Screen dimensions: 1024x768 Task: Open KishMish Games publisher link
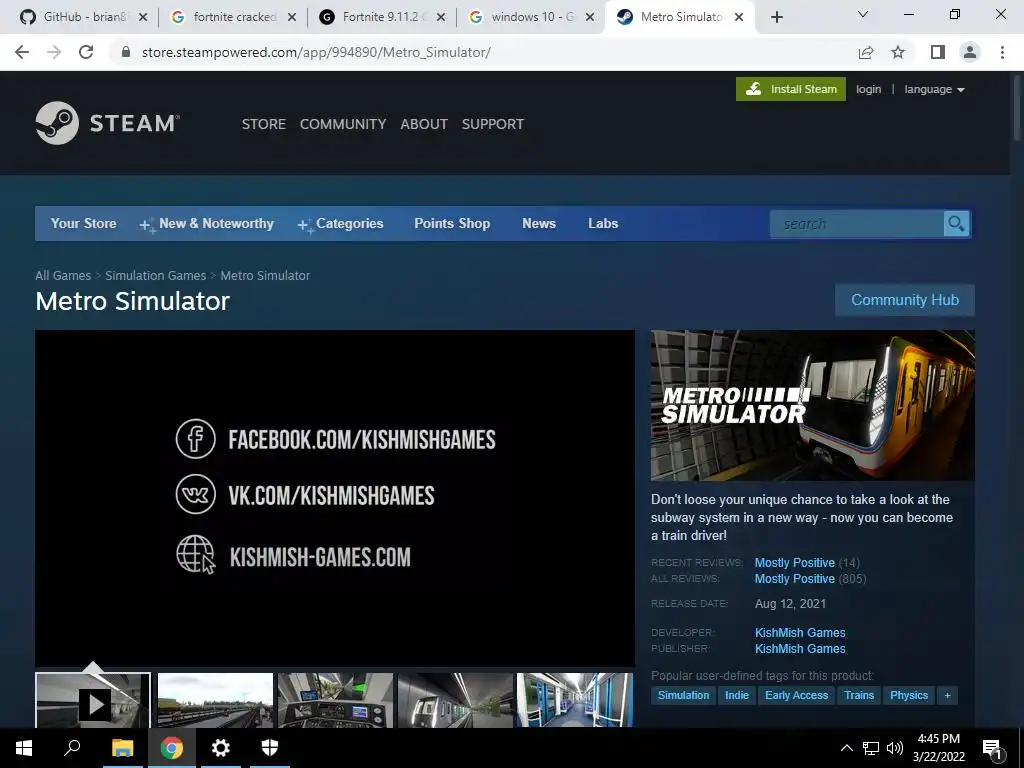(x=800, y=649)
